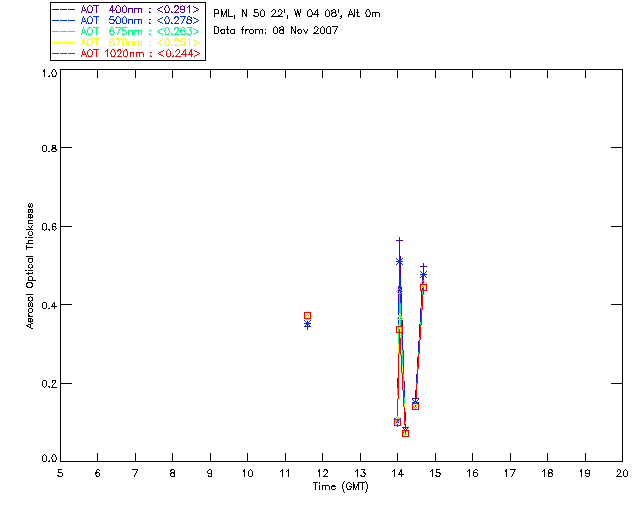This screenshot has height=512, width=640.
Task: Click the AOT 400nm legend entry
Action: tap(126, 9)
